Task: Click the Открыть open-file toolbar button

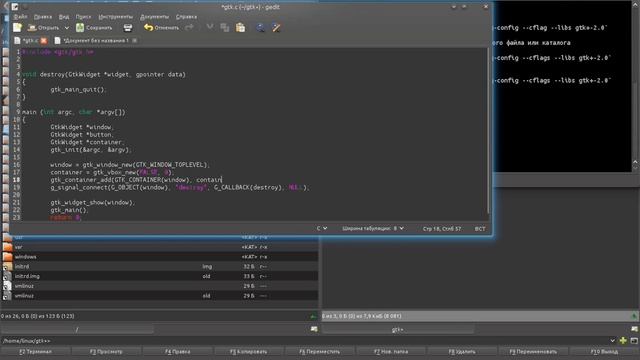Action: click(43, 28)
